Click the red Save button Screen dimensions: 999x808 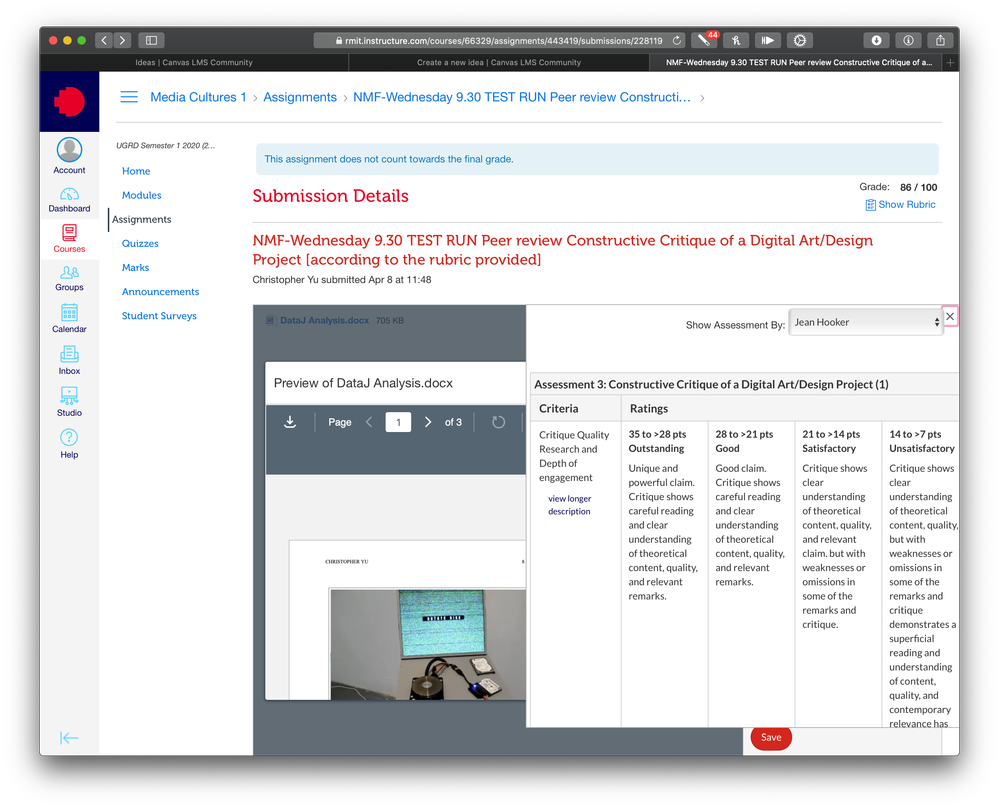tap(770, 737)
